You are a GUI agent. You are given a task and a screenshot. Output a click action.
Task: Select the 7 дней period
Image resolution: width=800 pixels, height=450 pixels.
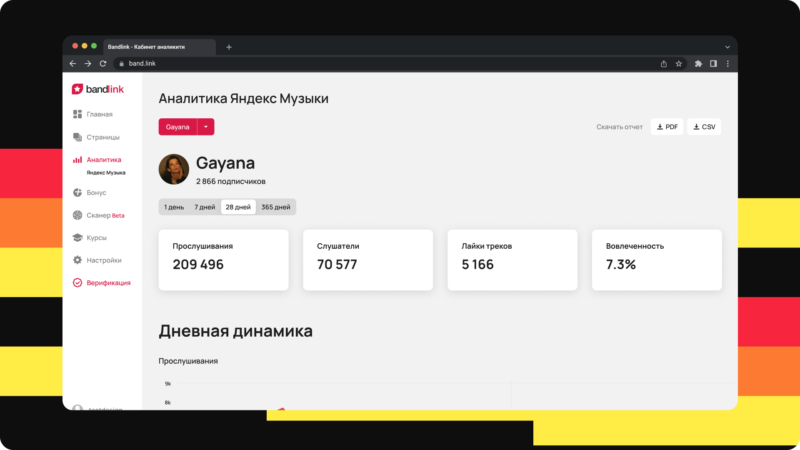tap(204, 207)
